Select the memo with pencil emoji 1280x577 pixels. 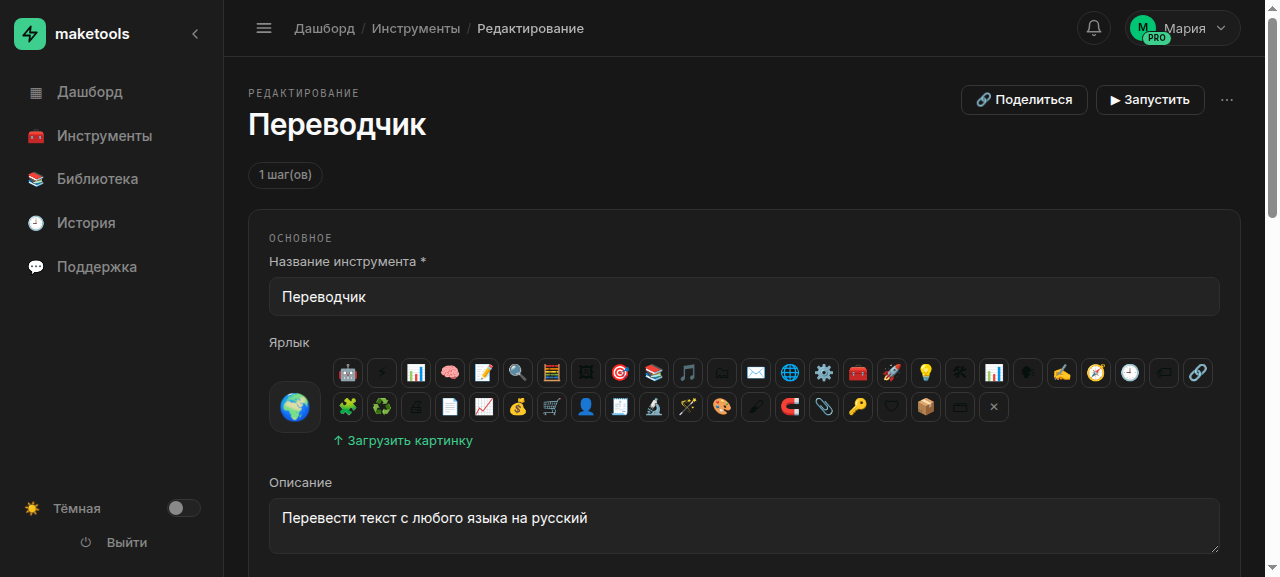484,373
